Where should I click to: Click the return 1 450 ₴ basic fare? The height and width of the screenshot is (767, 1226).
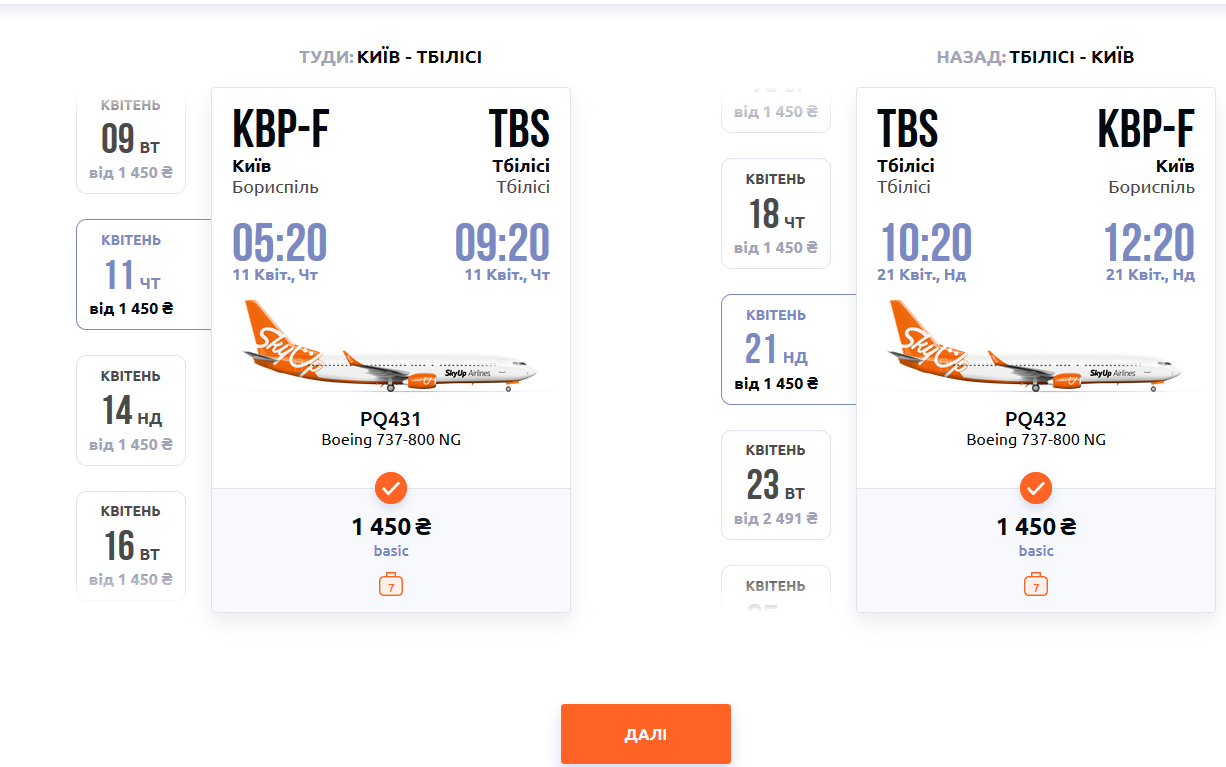1036,527
